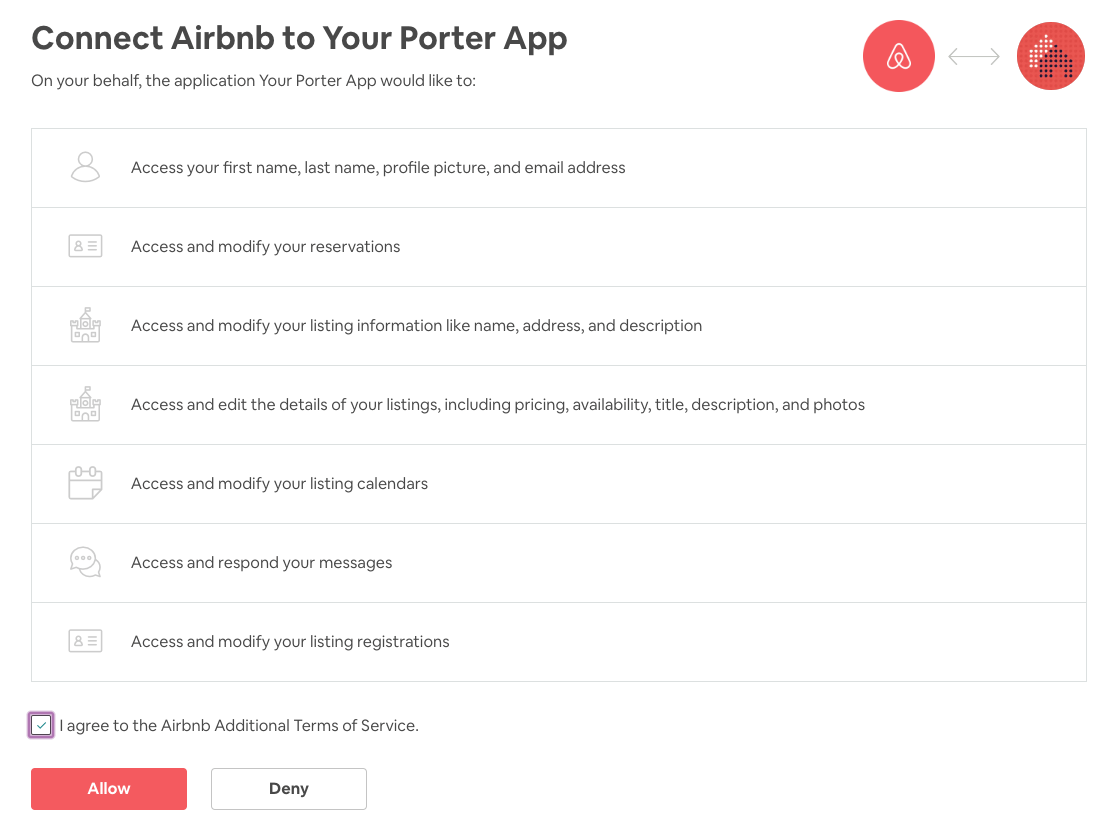Click the messages permission row
The width and height of the screenshot is (1119, 839).
click(x=559, y=562)
